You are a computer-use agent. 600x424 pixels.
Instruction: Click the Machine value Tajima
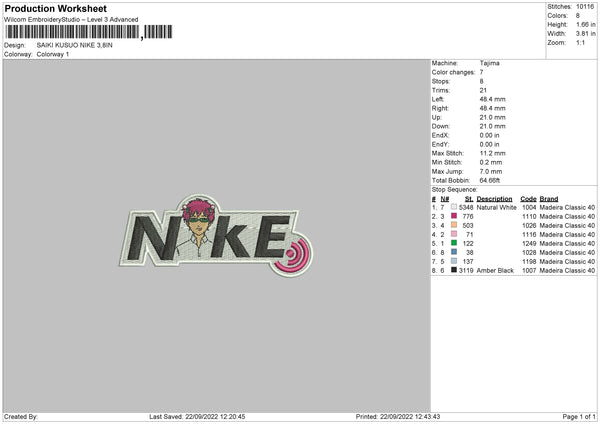[489, 63]
